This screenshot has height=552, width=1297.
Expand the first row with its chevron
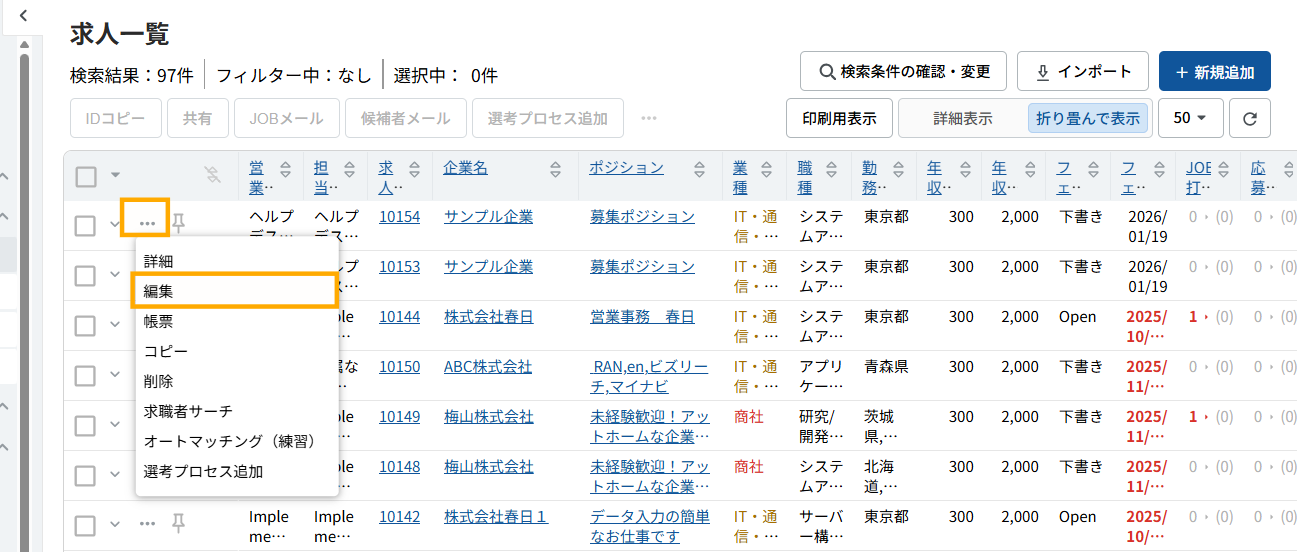point(114,224)
